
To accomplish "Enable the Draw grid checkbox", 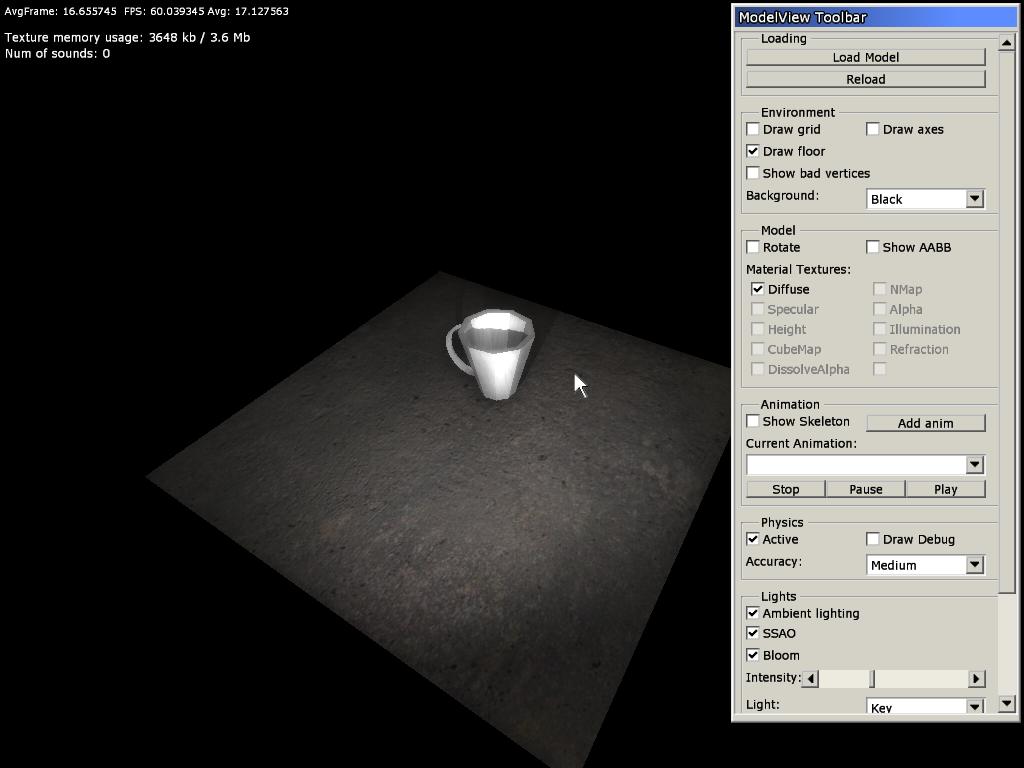I will [x=753, y=129].
